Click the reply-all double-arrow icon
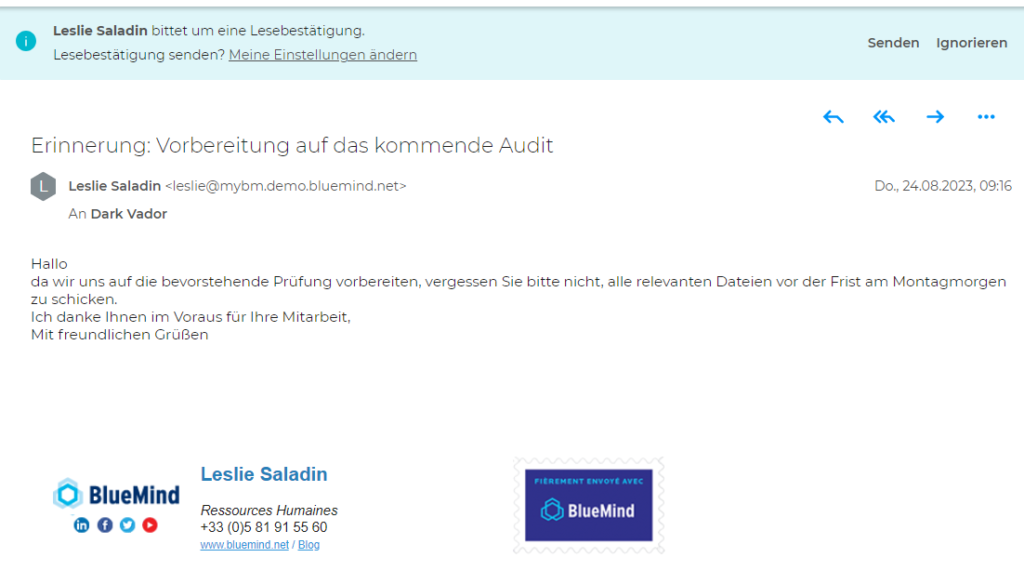1024x584 pixels. point(884,117)
